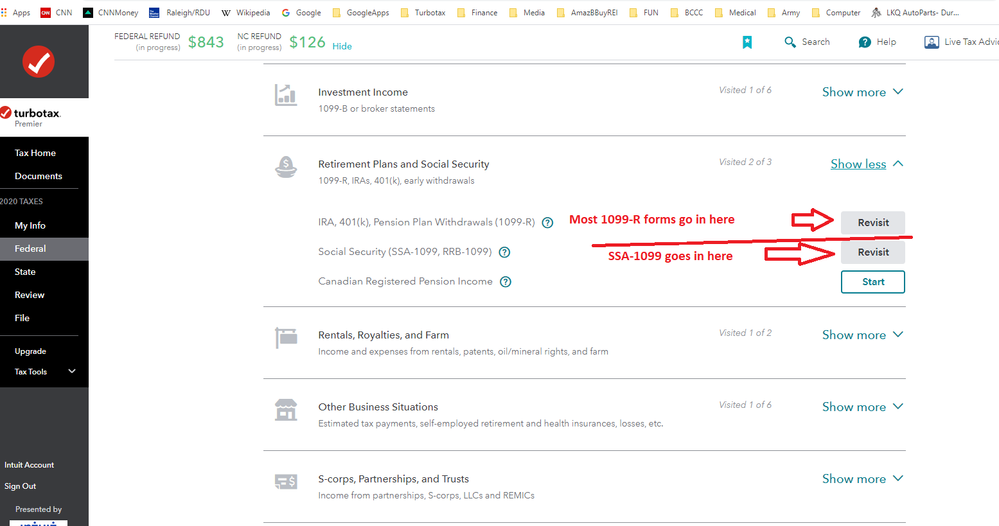Open the Raleigh/RDU bookmark
This screenshot has height=526, width=999.
tap(179, 12)
